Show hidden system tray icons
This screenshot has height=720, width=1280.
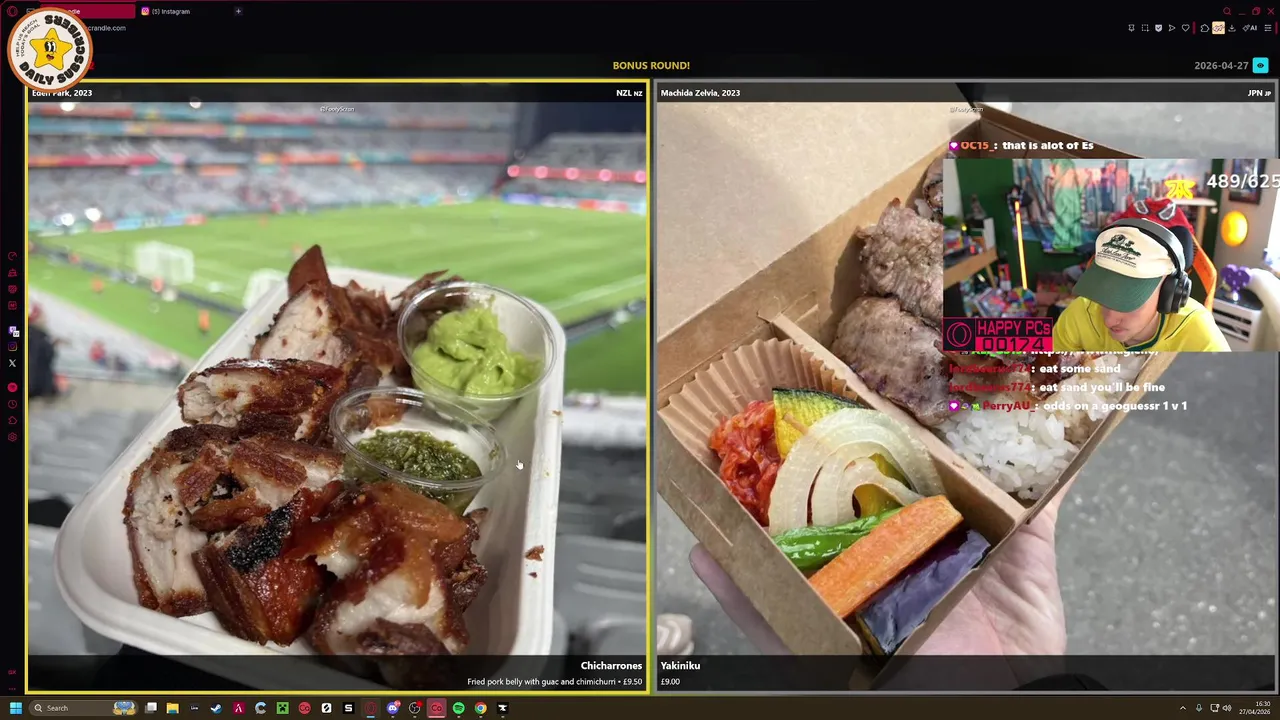tap(1182, 708)
